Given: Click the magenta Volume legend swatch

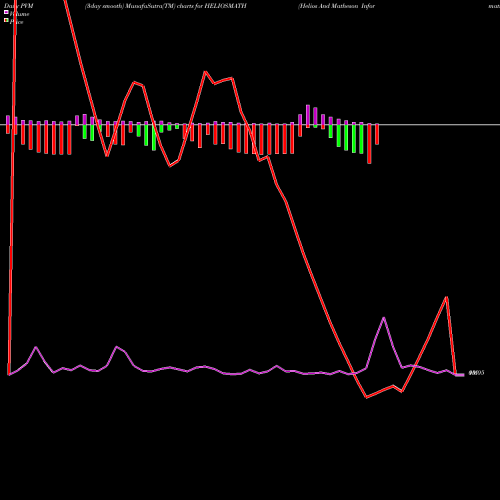Looking at the screenshot, I should pyautogui.click(x=6, y=12).
